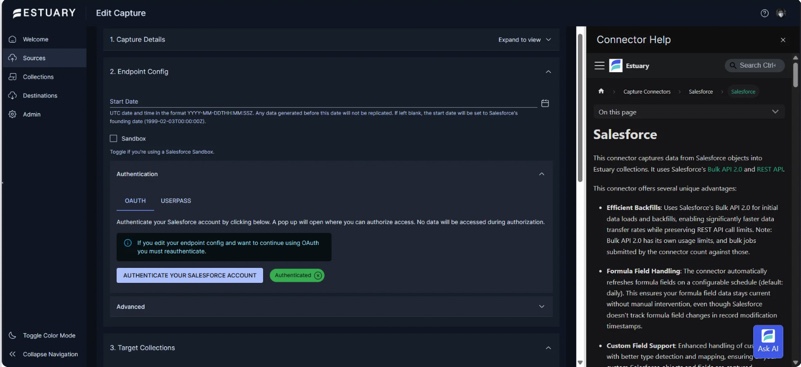
Task: Click the moon icon for color mode
Action: [13, 336]
